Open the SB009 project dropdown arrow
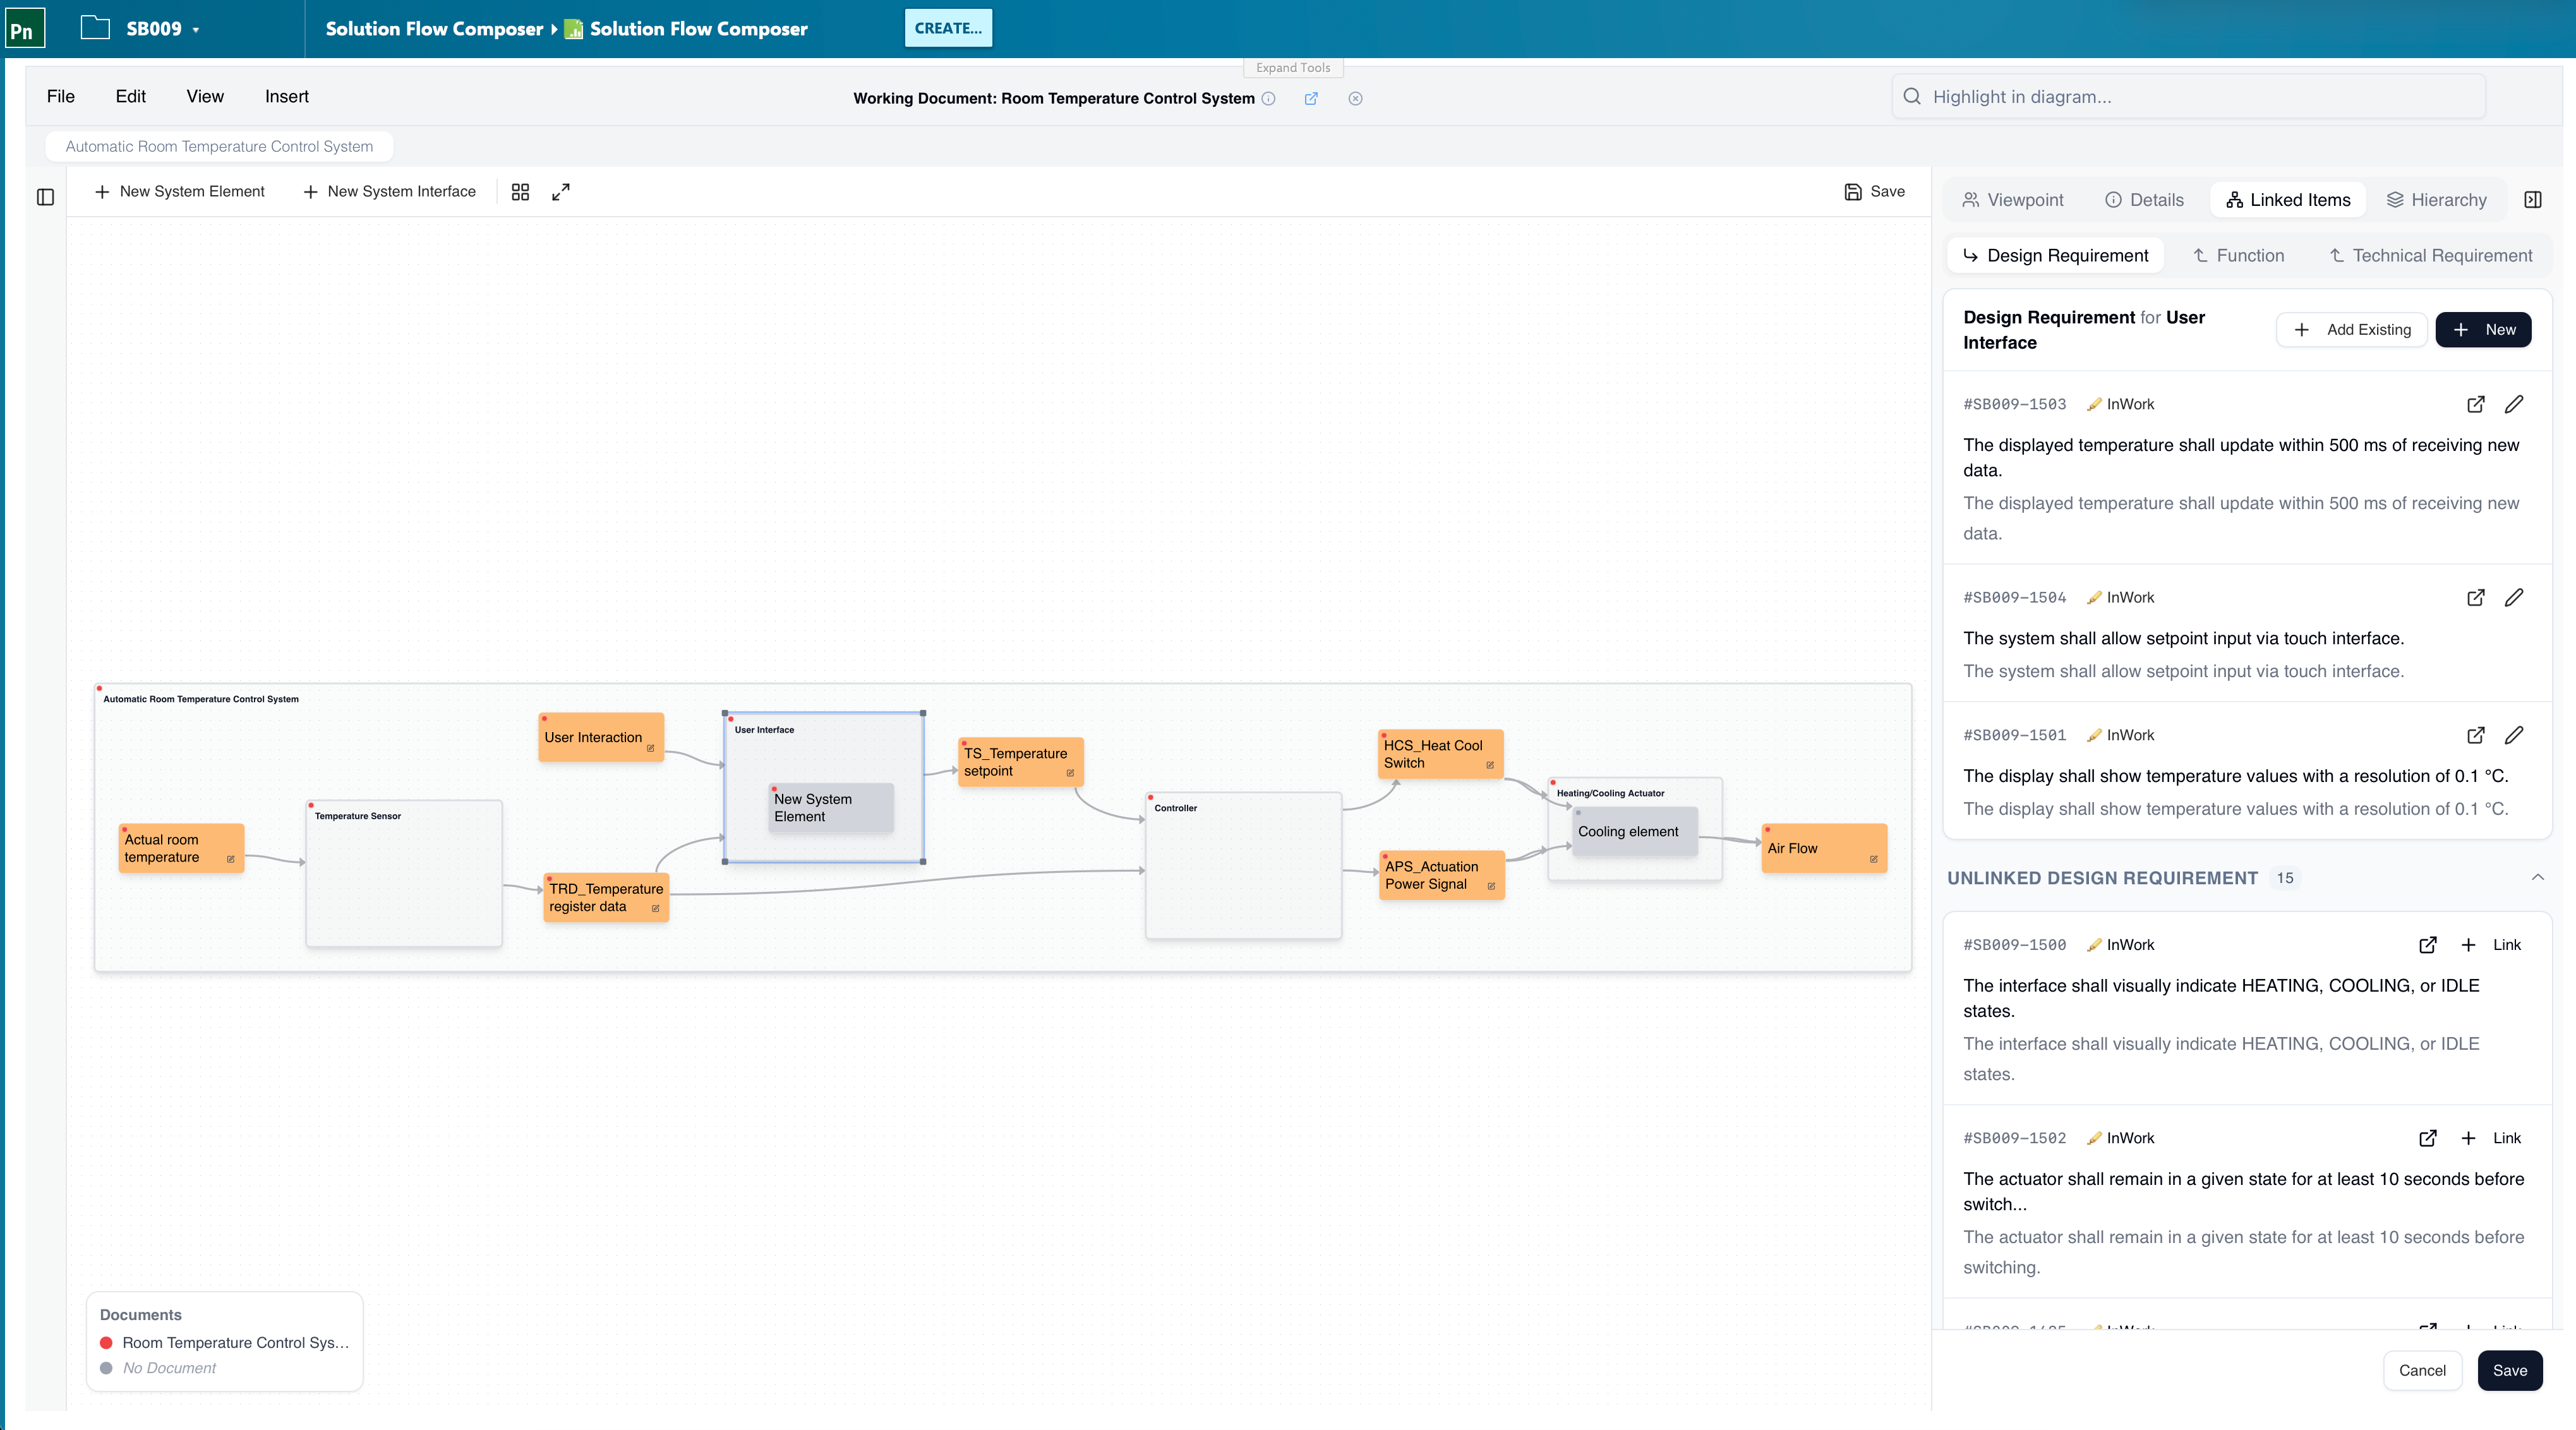The image size is (2576, 1430). [x=196, y=30]
